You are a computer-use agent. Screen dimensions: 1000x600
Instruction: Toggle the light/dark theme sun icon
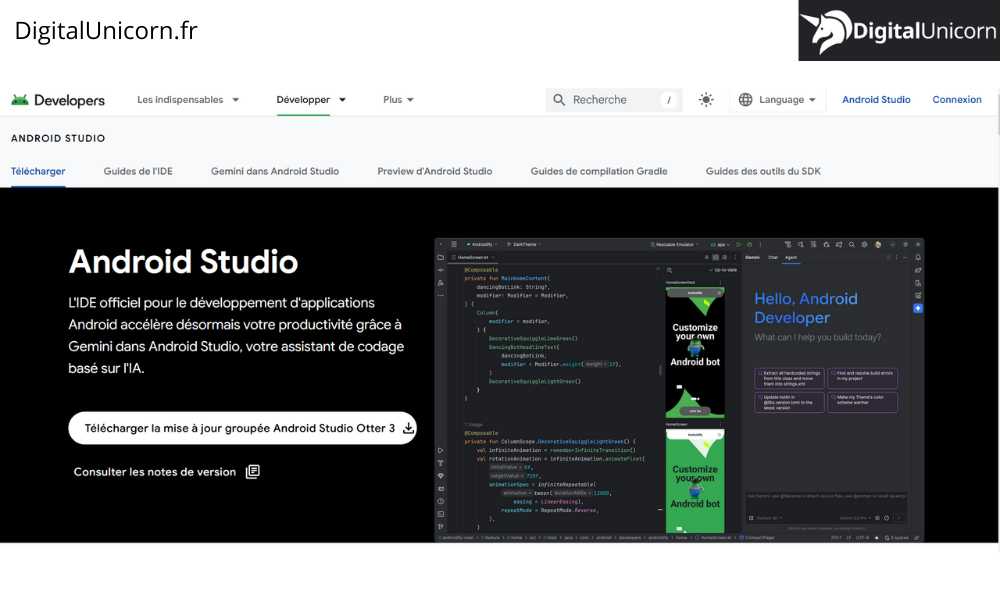[x=706, y=99]
